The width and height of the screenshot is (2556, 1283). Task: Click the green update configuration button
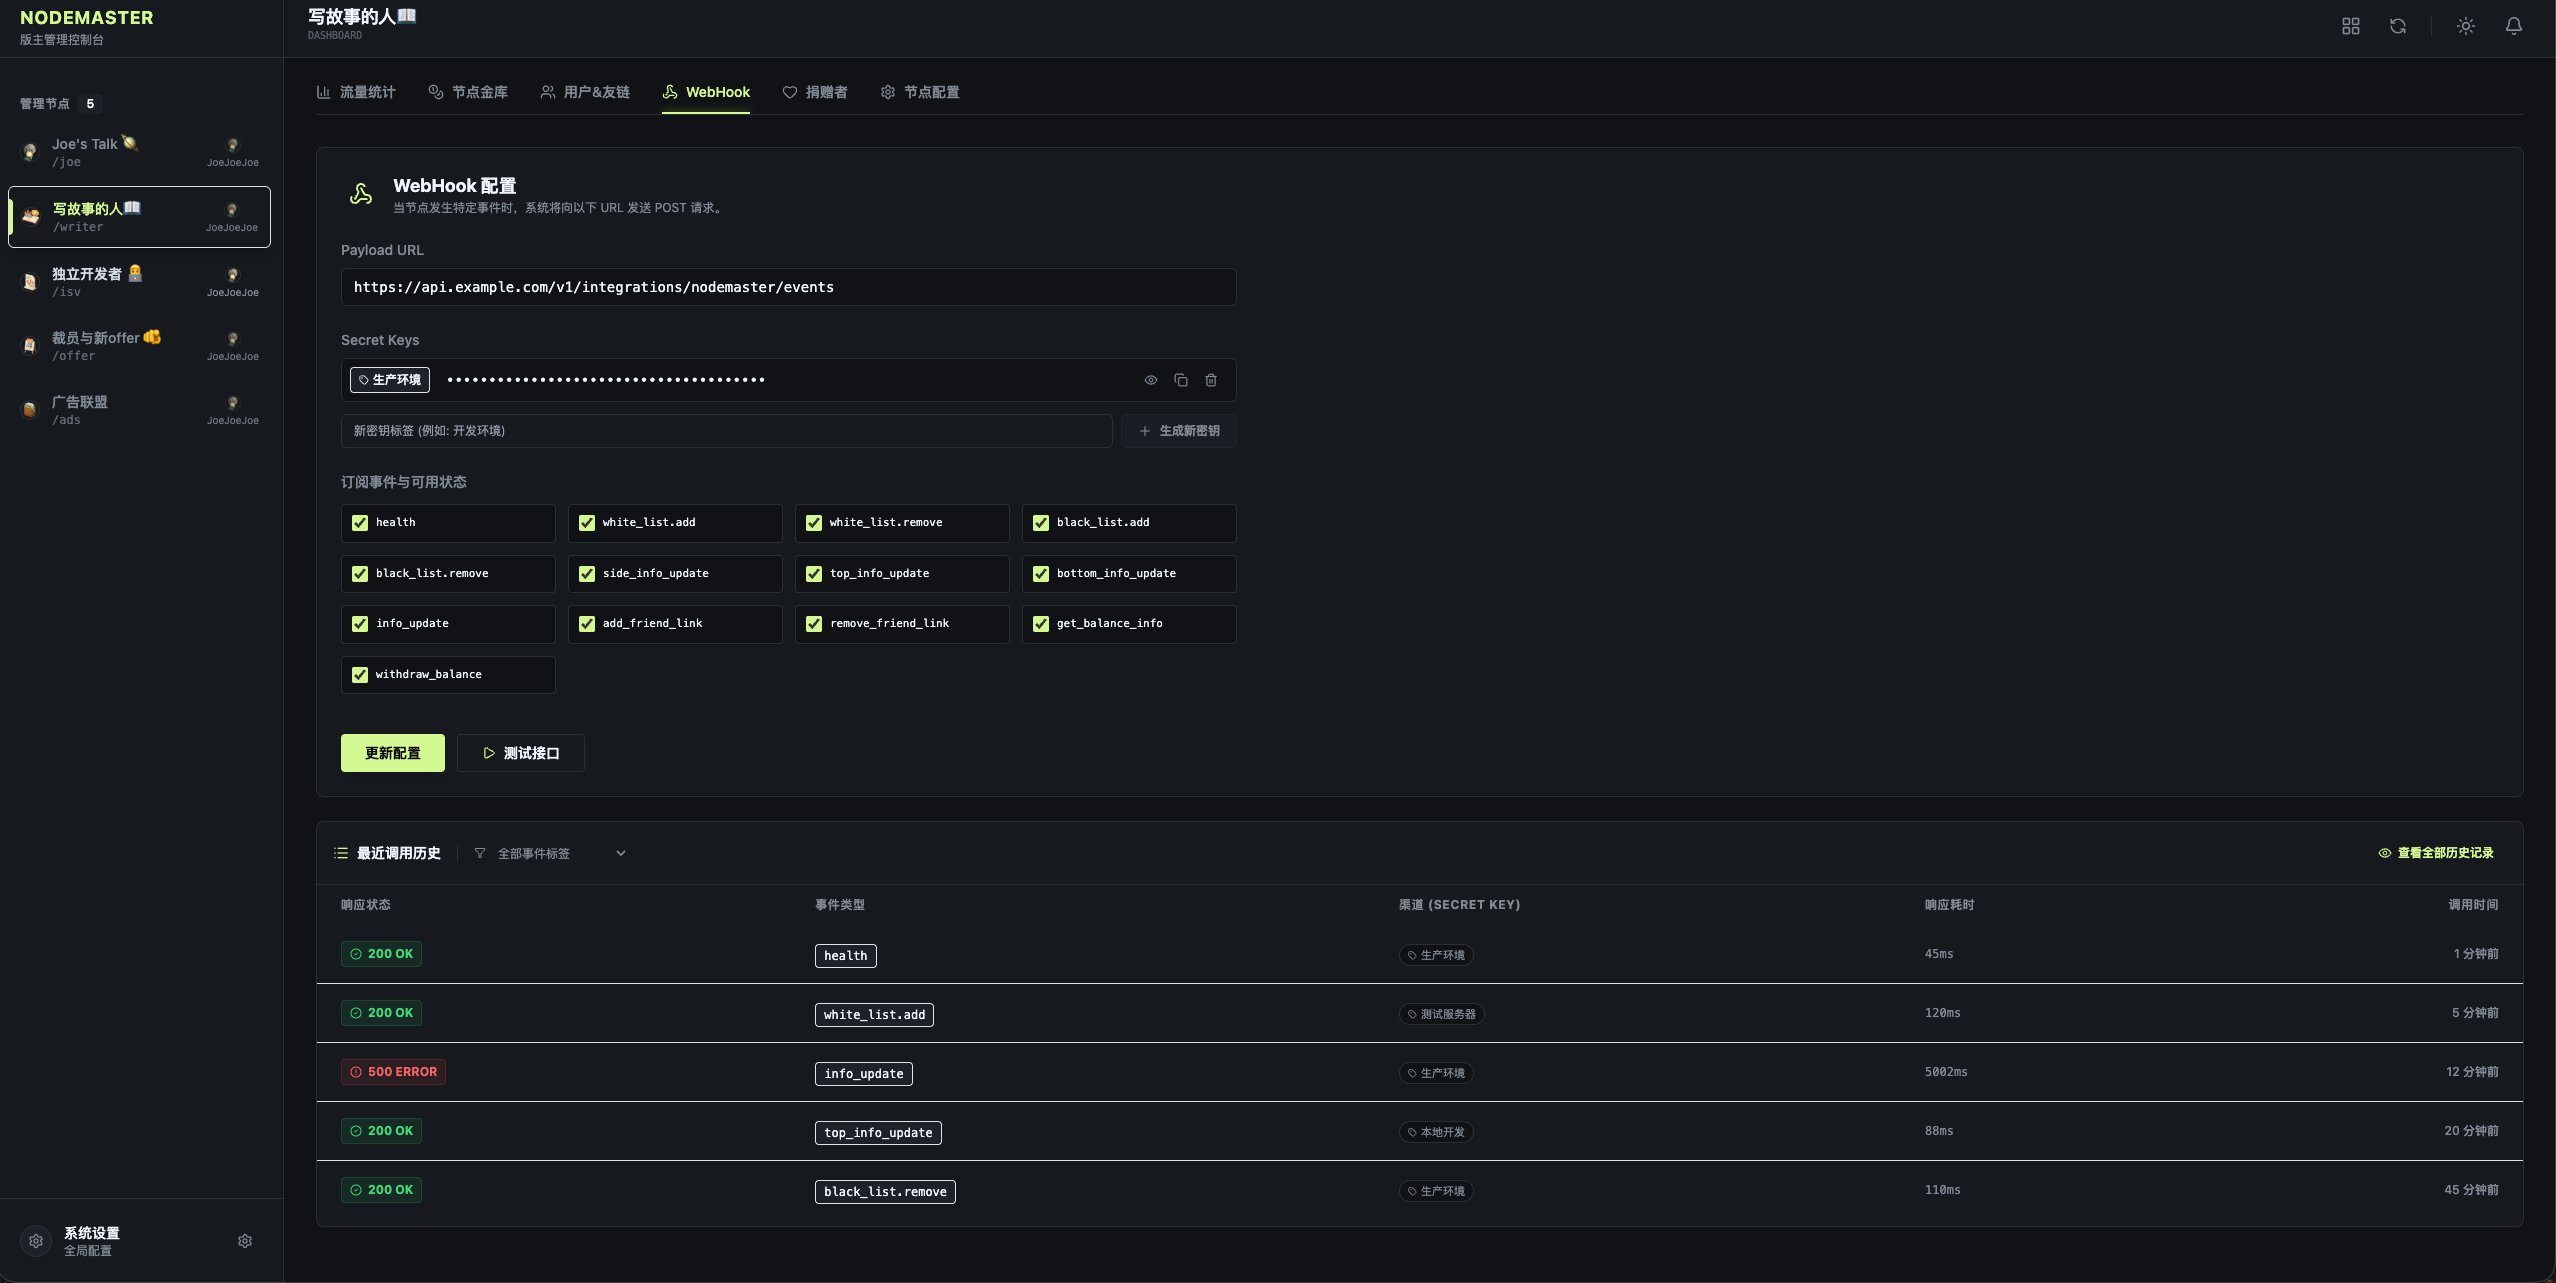[x=392, y=753]
